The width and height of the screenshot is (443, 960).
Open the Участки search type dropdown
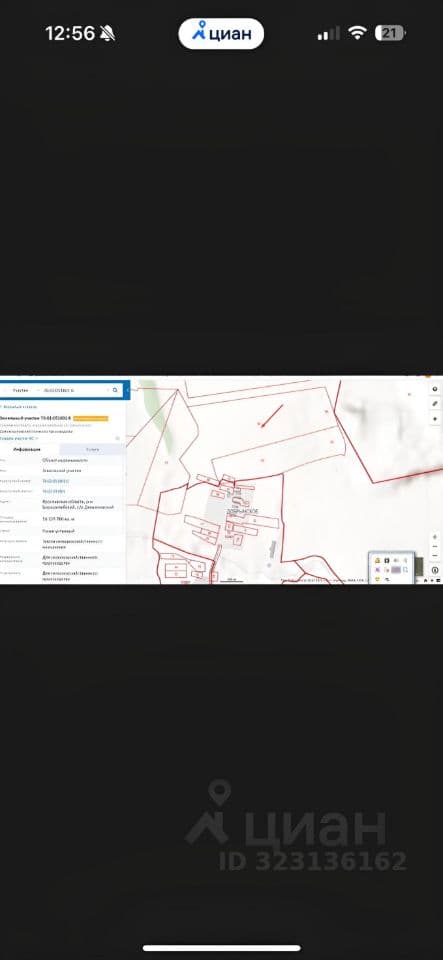point(21,390)
